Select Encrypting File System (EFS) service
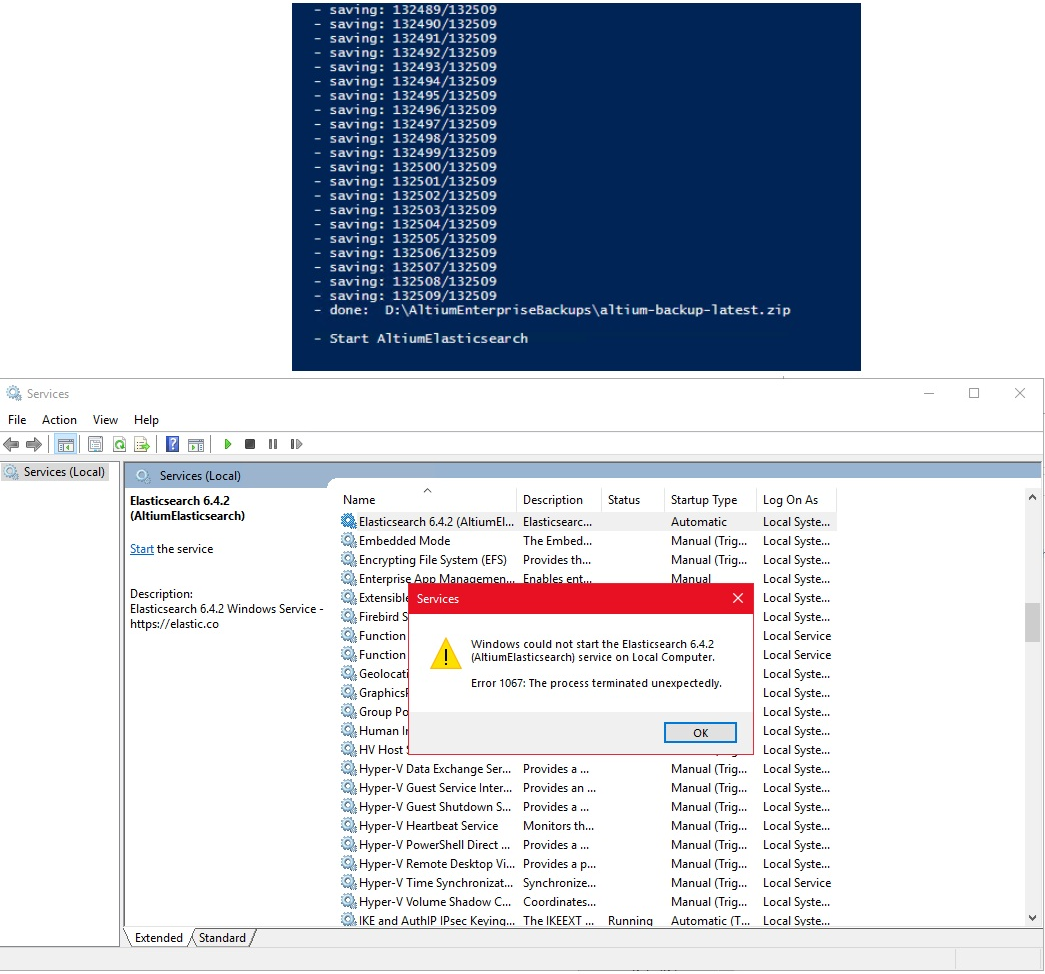Screen dimensions: 1045x974 (x=588, y=560)
